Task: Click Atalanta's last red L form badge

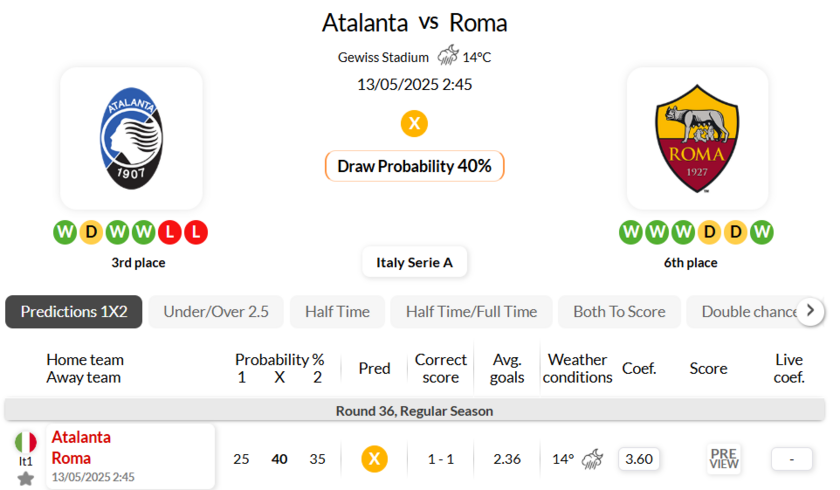Action: 196,233
